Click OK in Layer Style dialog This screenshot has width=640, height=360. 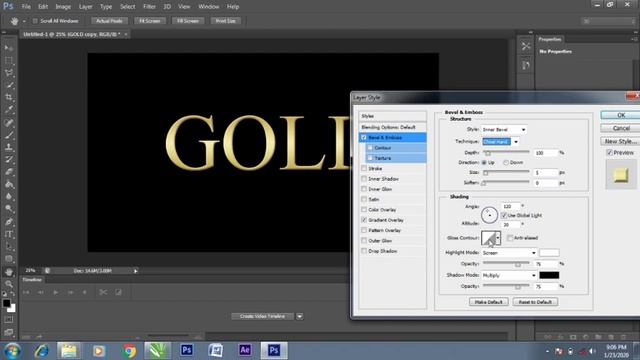(621, 115)
